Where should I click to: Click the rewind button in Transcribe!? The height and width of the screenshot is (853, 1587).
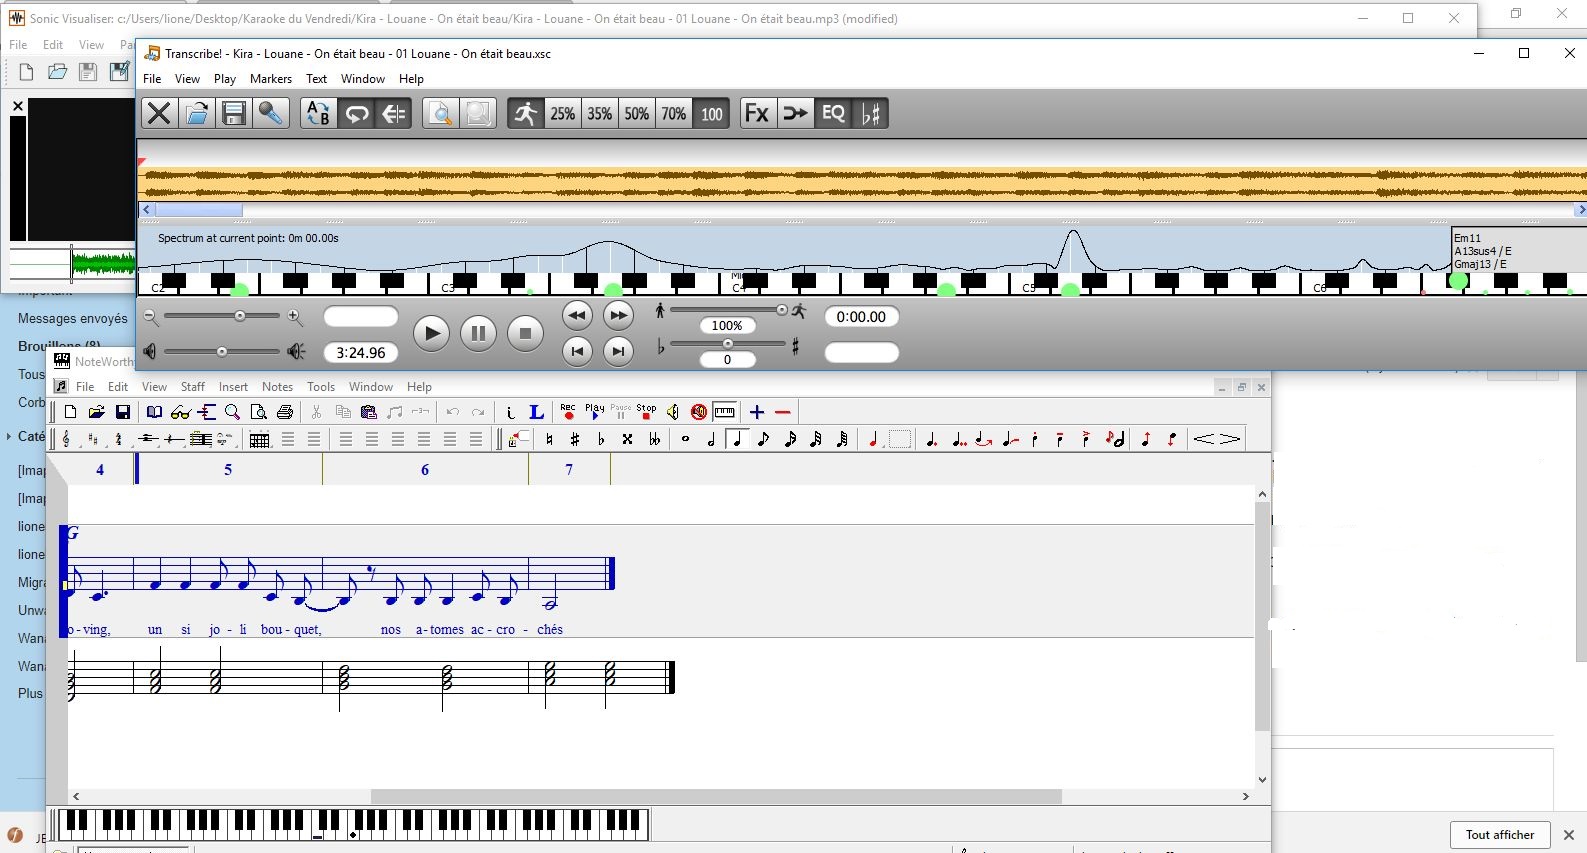(577, 315)
